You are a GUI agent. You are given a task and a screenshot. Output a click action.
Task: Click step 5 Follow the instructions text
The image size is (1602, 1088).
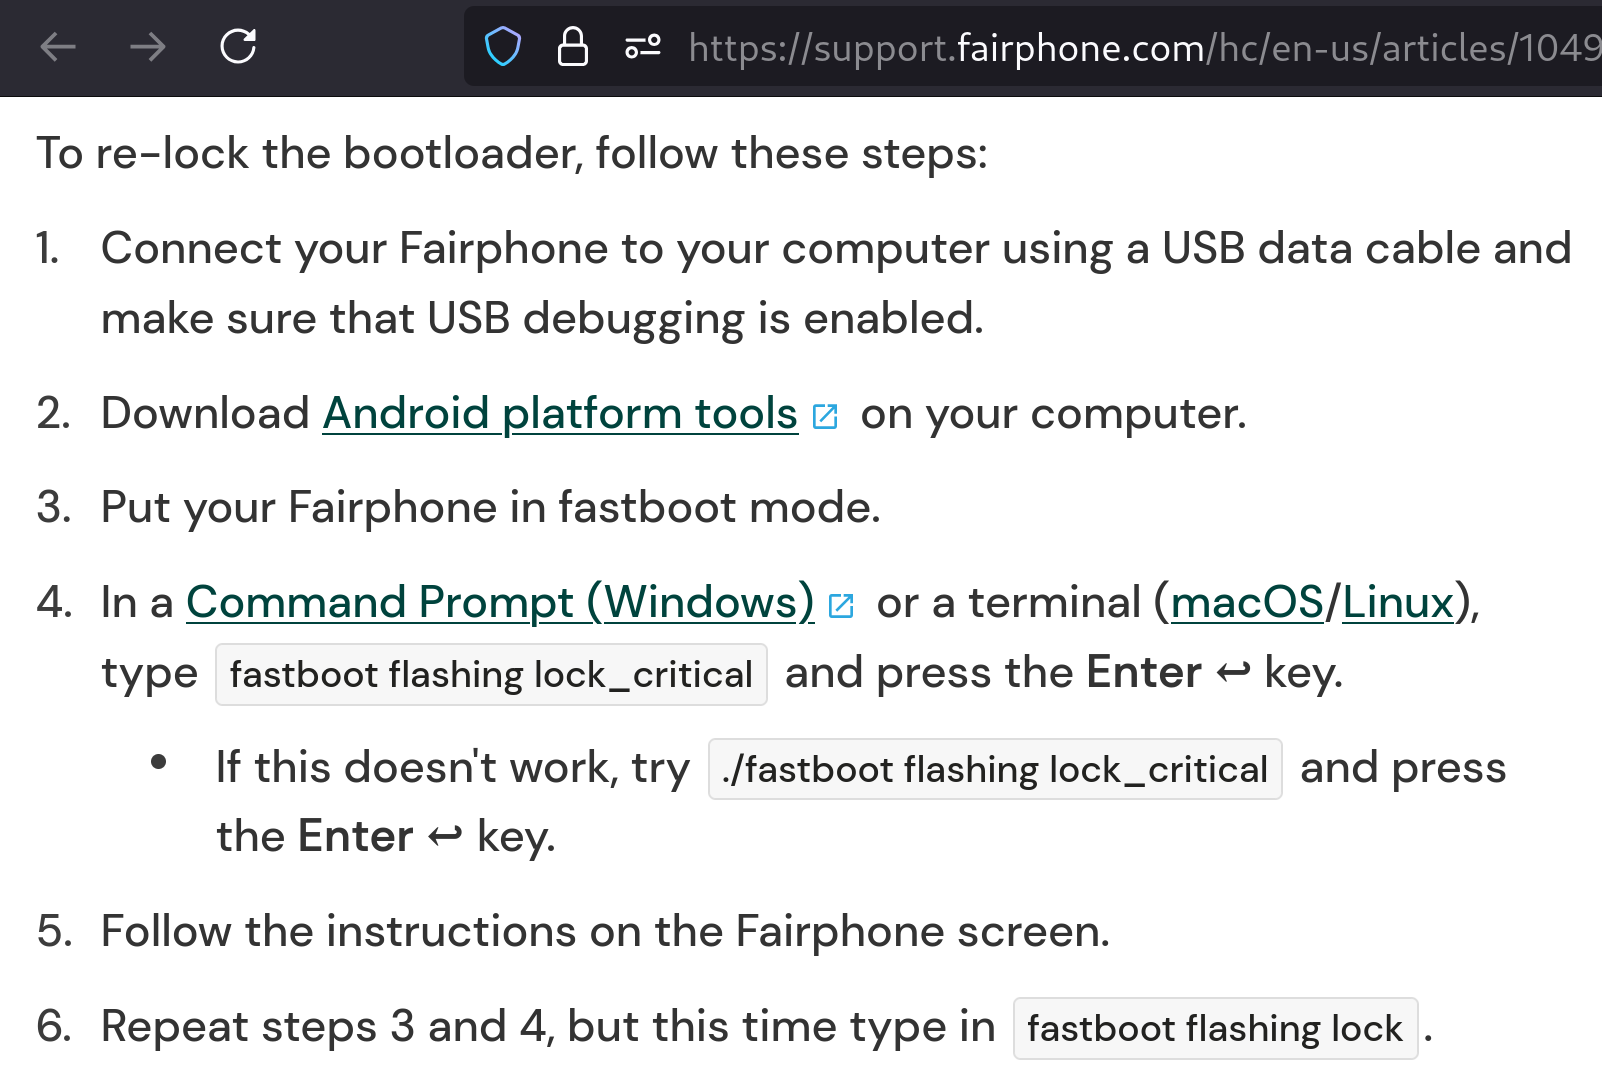point(605,931)
